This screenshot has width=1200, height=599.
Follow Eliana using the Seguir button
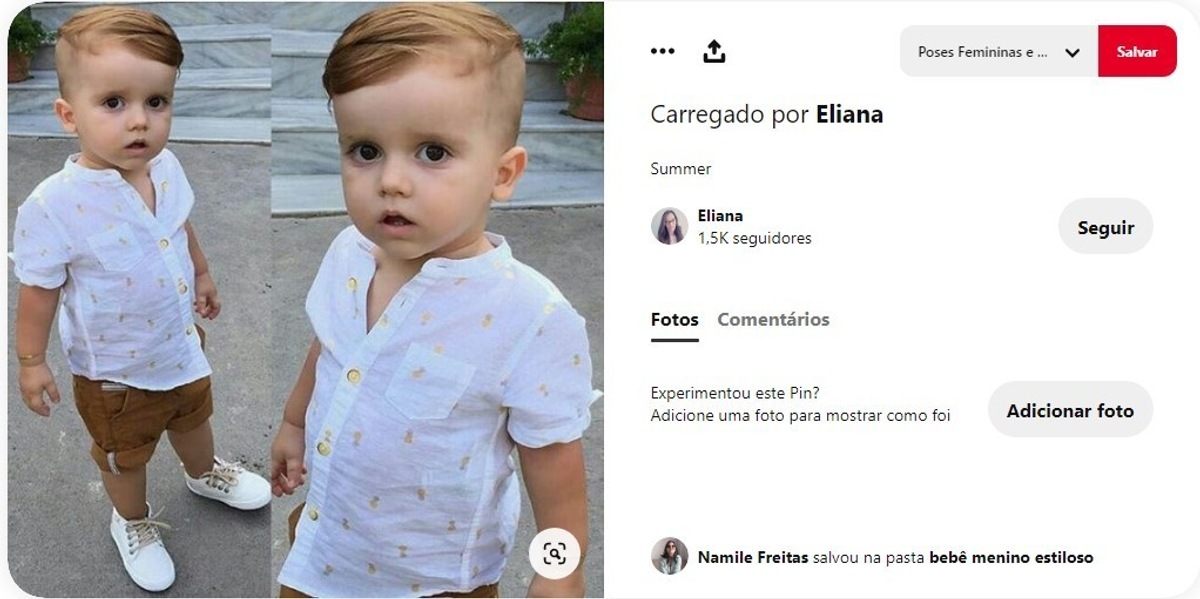pos(1105,226)
